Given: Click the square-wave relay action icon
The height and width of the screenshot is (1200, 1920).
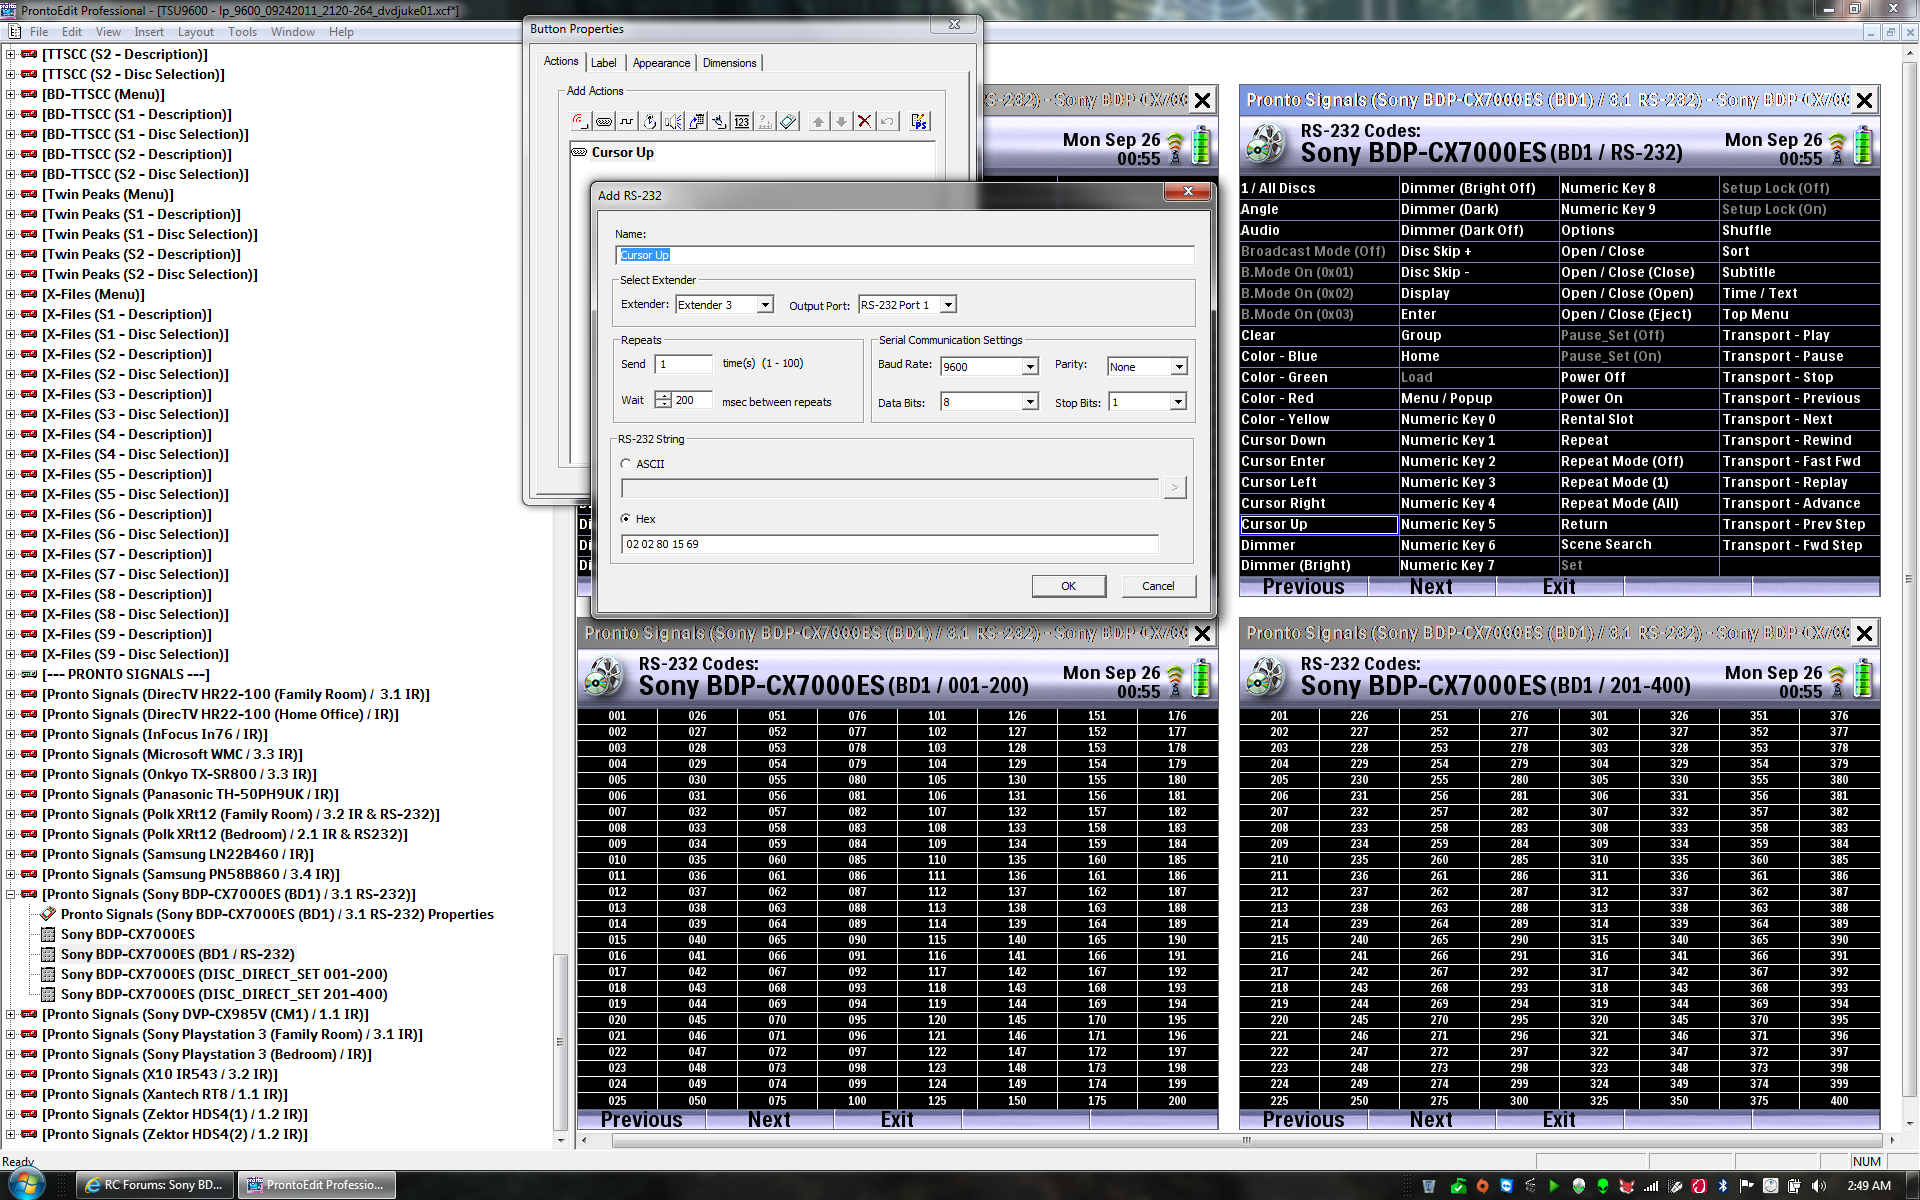Looking at the screenshot, I should coord(626,121).
